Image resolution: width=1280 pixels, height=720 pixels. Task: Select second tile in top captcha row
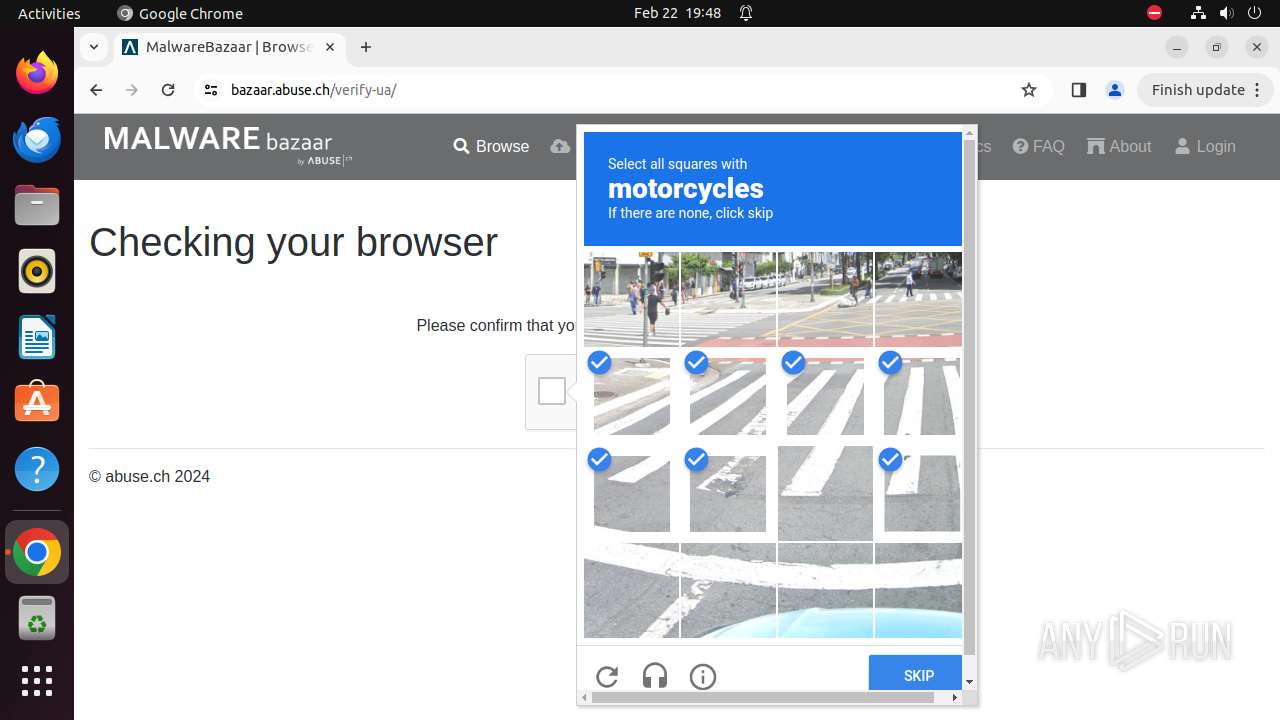(x=728, y=299)
